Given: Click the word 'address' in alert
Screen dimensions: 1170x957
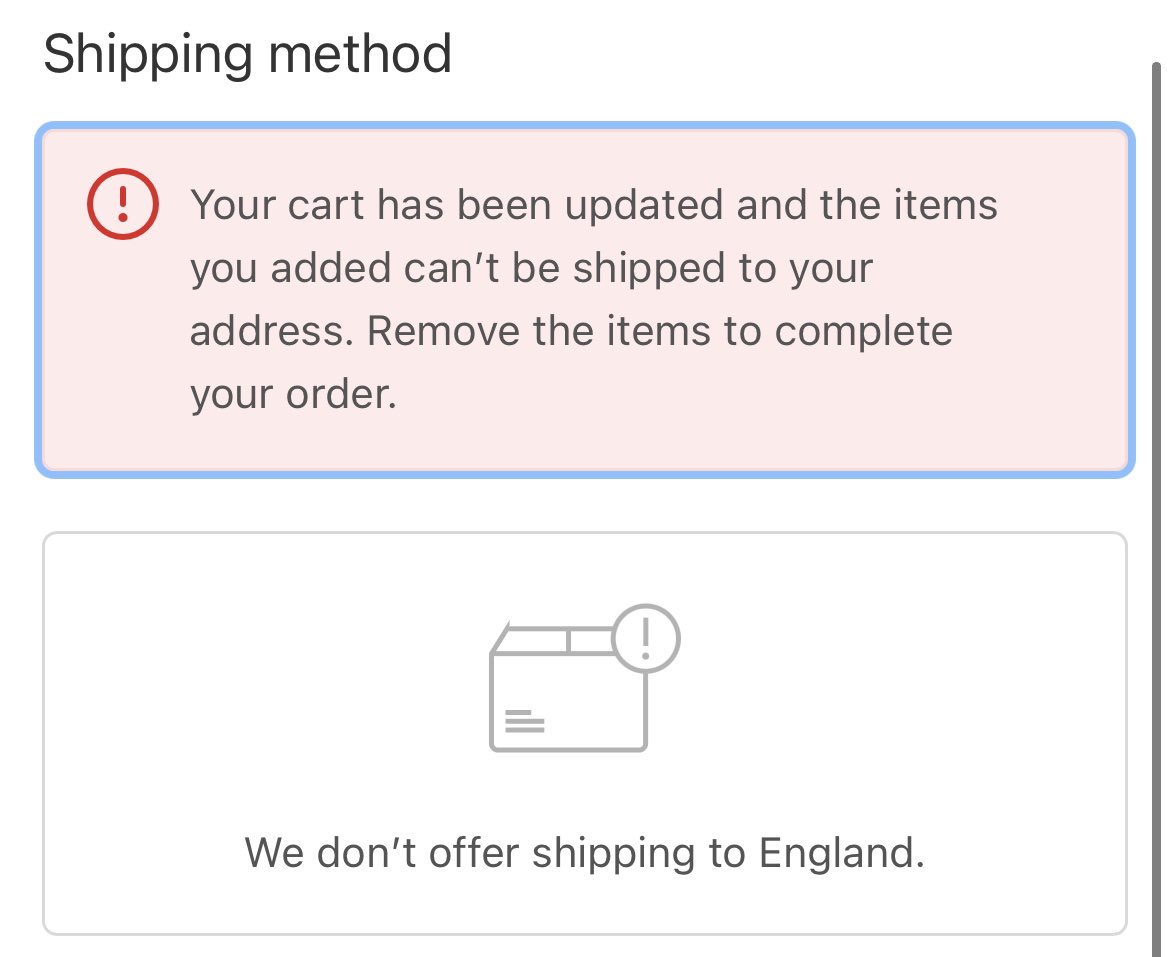Looking at the screenshot, I should [x=263, y=331].
